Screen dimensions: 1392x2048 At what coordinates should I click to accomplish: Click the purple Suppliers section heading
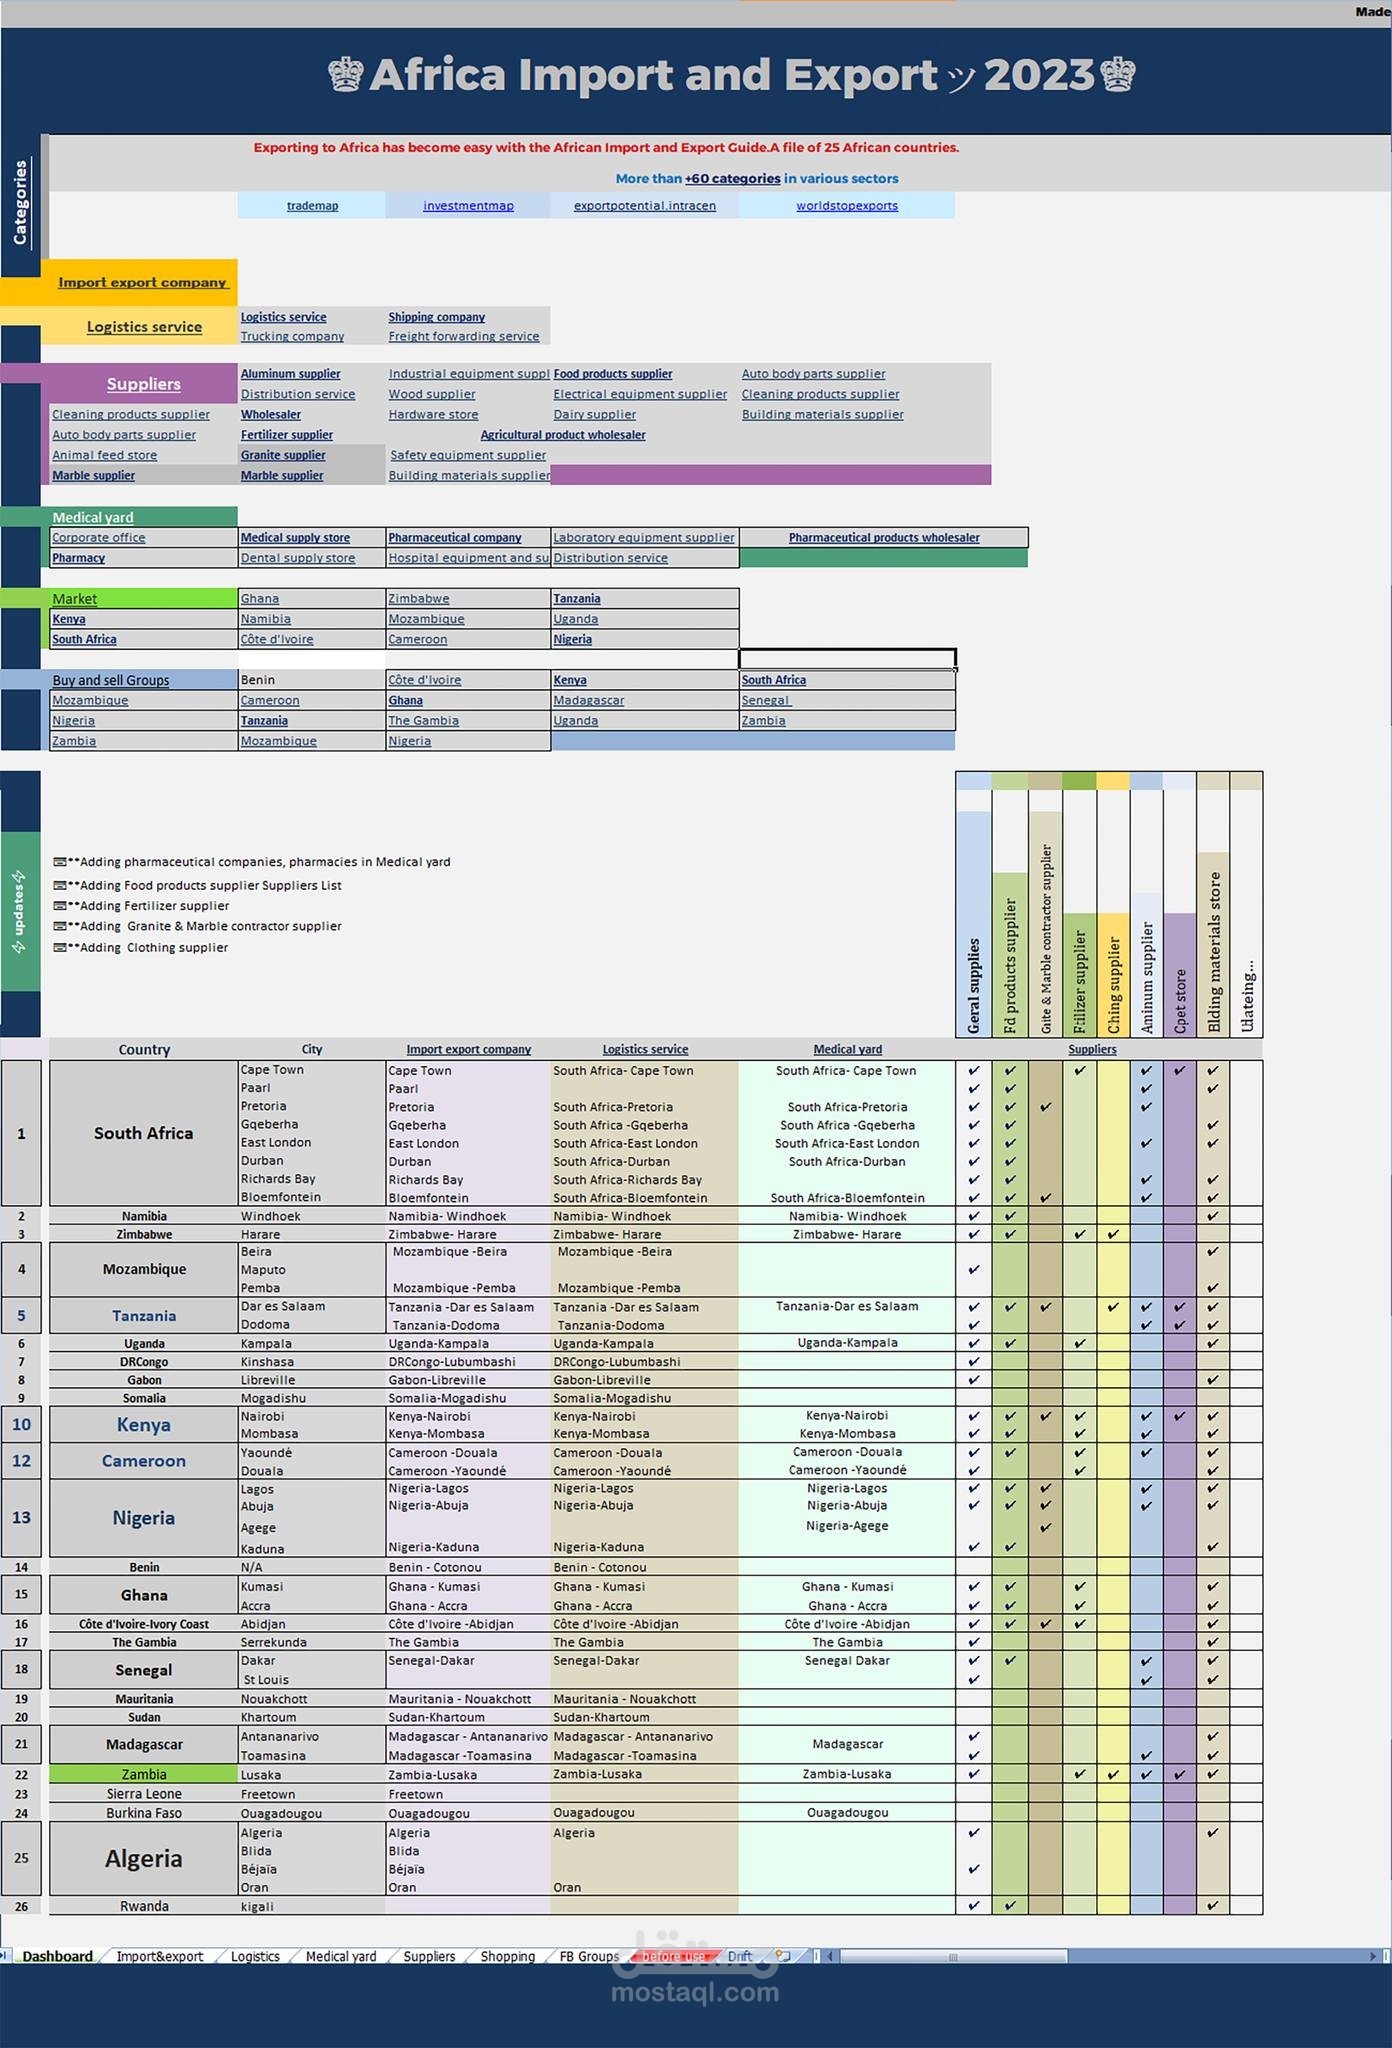pyautogui.click(x=143, y=384)
